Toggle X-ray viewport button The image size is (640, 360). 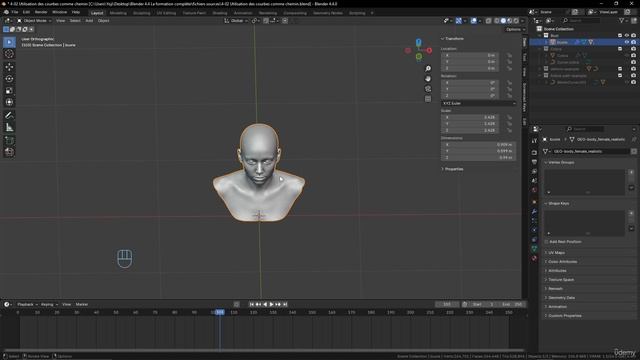(x=488, y=20)
